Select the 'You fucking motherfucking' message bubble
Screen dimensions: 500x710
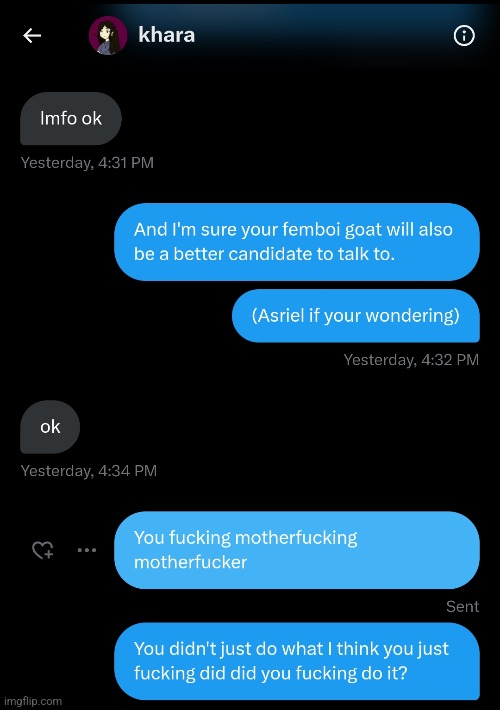click(x=297, y=550)
